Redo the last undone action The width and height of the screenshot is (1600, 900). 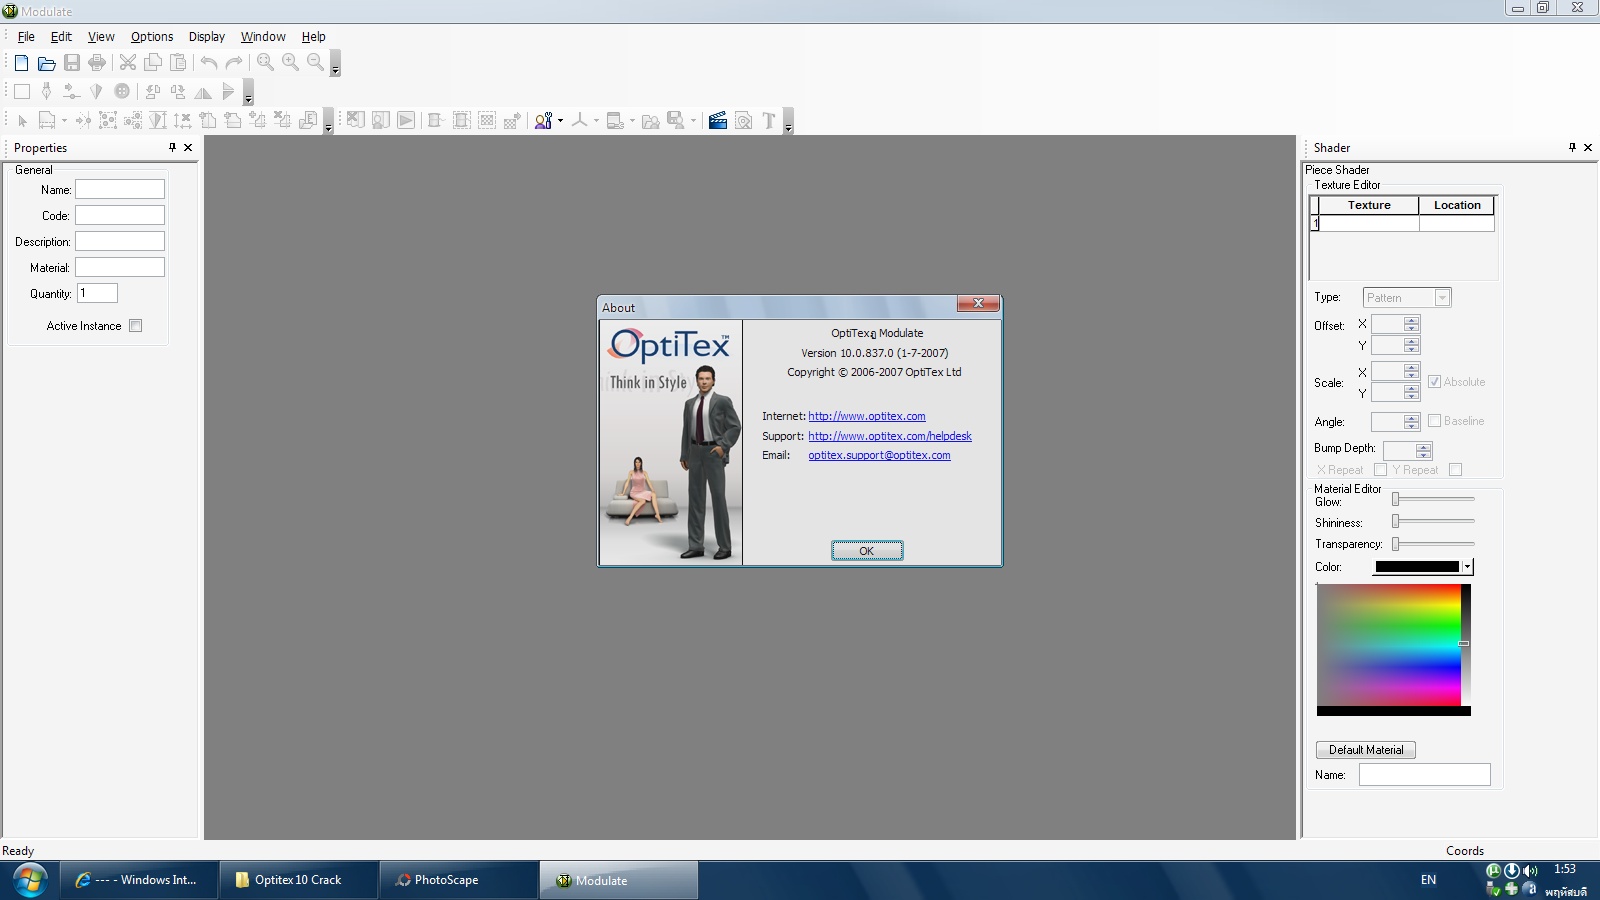click(234, 62)
